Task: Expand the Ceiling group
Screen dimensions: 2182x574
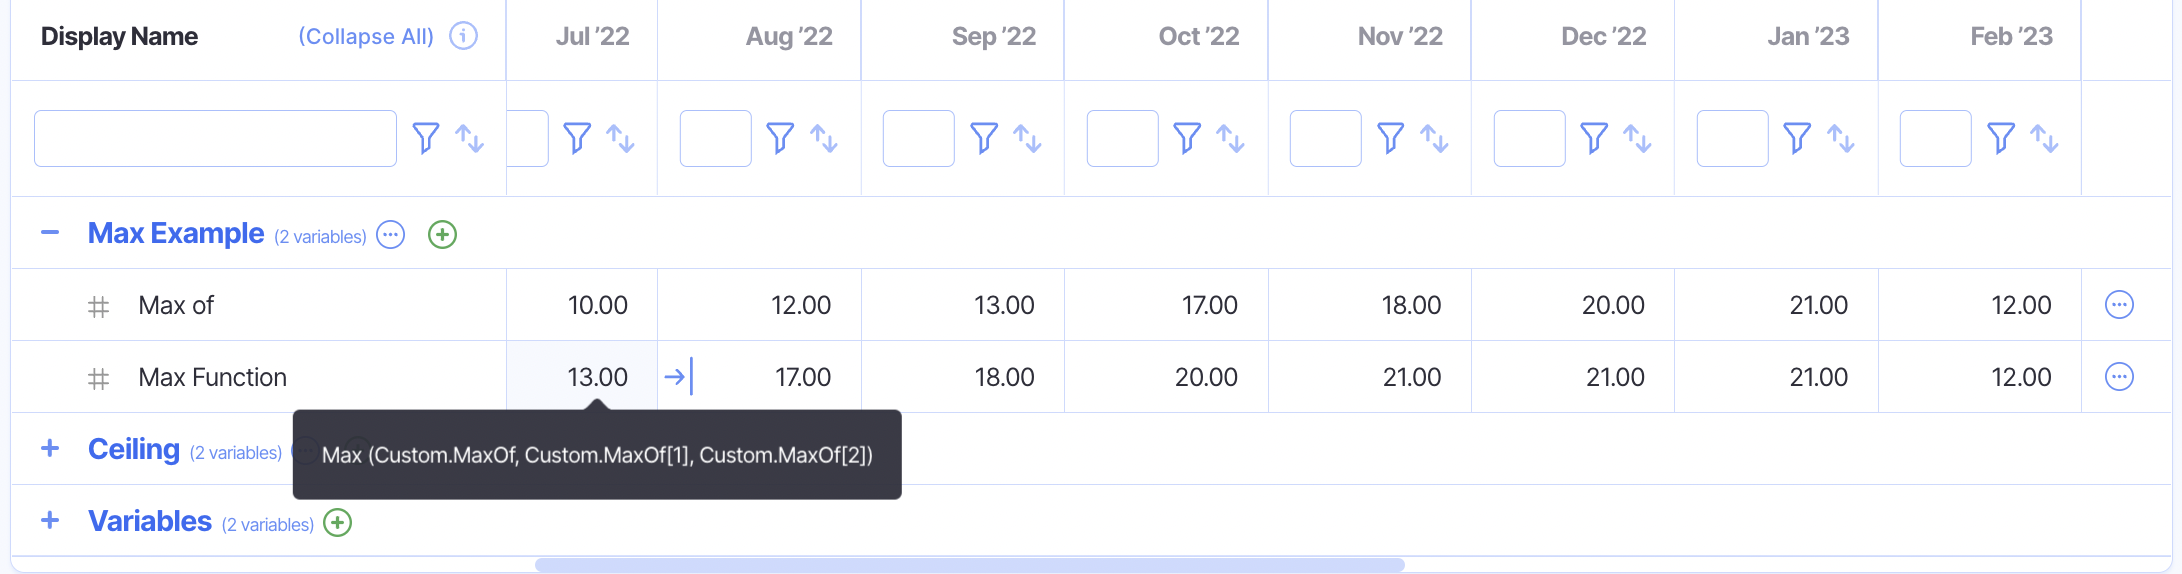Action: 50,449
